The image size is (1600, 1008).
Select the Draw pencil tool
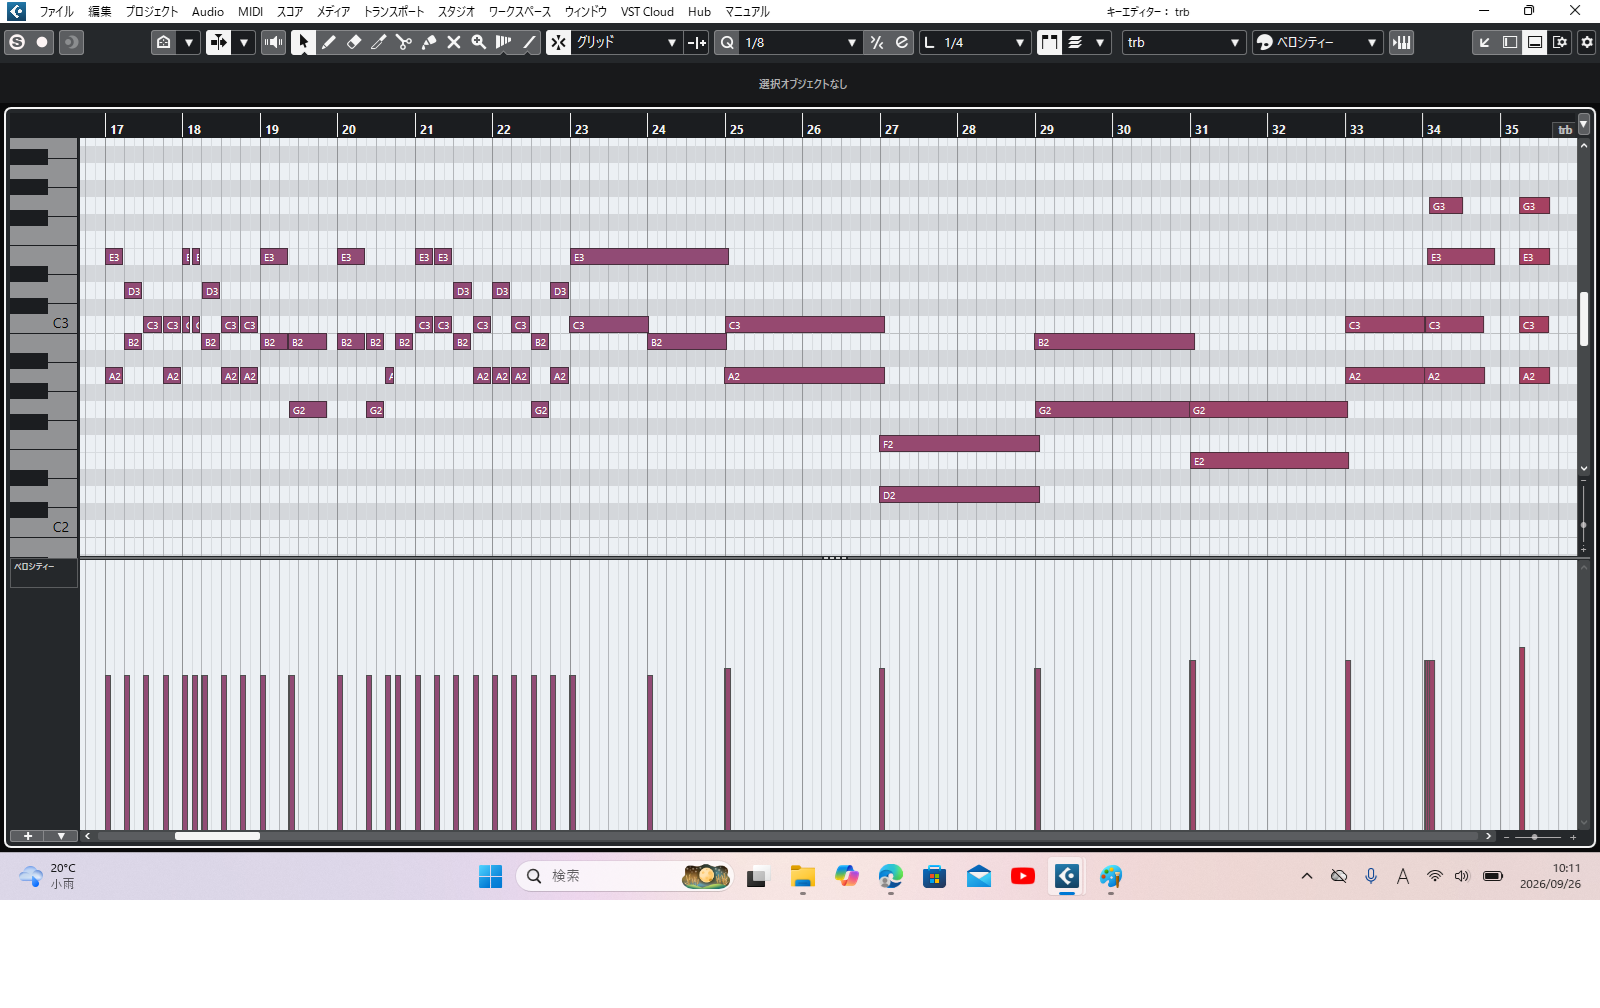point(329,42)
